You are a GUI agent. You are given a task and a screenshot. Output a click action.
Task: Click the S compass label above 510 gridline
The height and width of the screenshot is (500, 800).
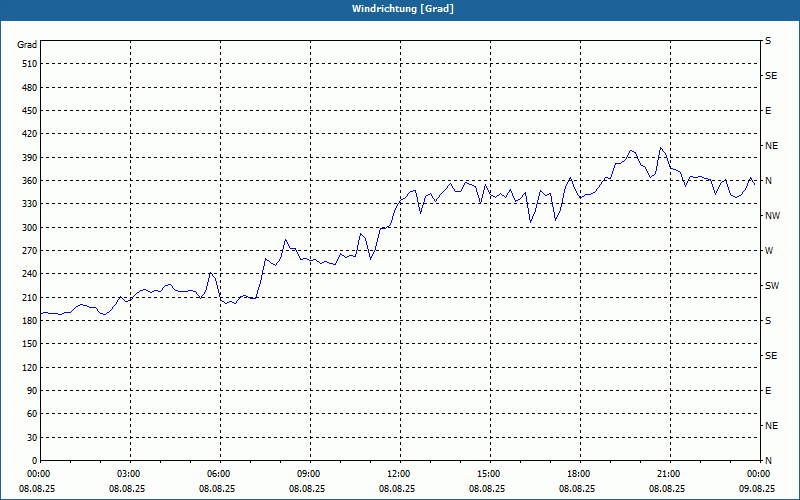768,41
